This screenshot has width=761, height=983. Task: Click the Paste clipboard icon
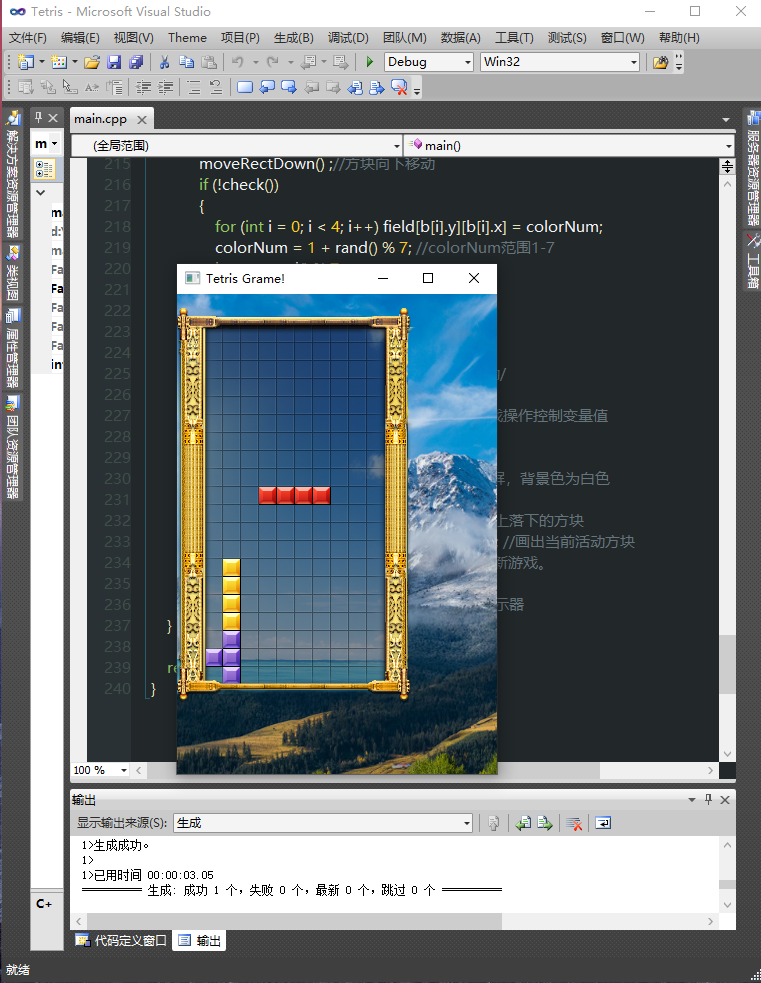click(209, 62)
